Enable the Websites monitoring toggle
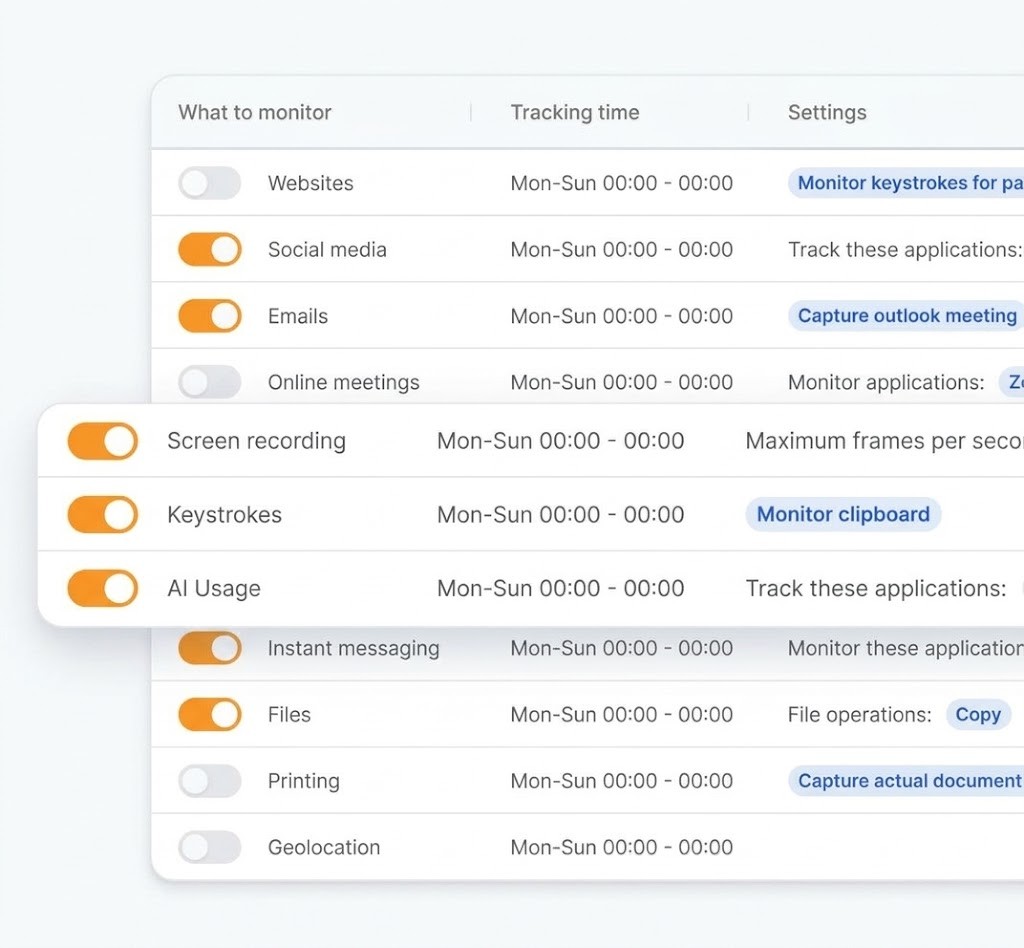 pyautogui.click(x=210, y=183)
